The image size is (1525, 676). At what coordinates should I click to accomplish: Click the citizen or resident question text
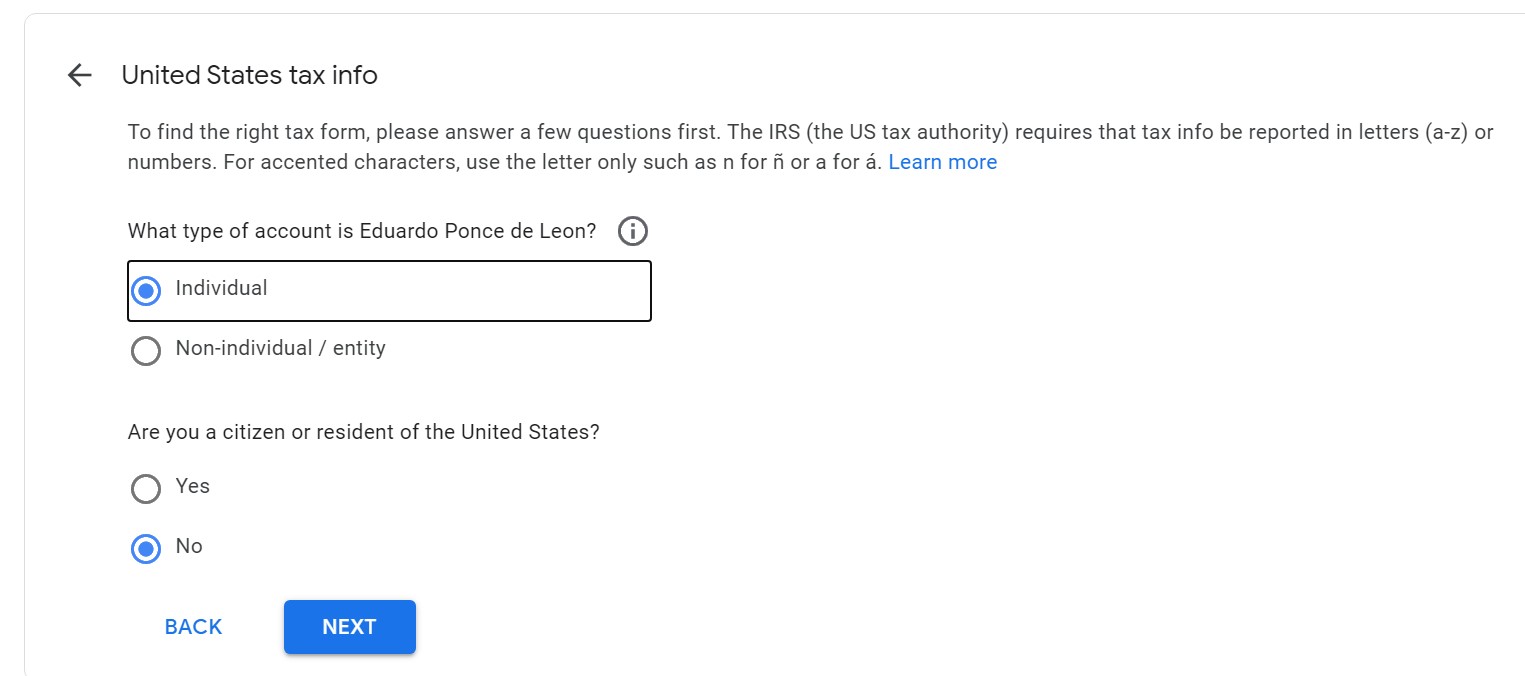coord(364,432)
